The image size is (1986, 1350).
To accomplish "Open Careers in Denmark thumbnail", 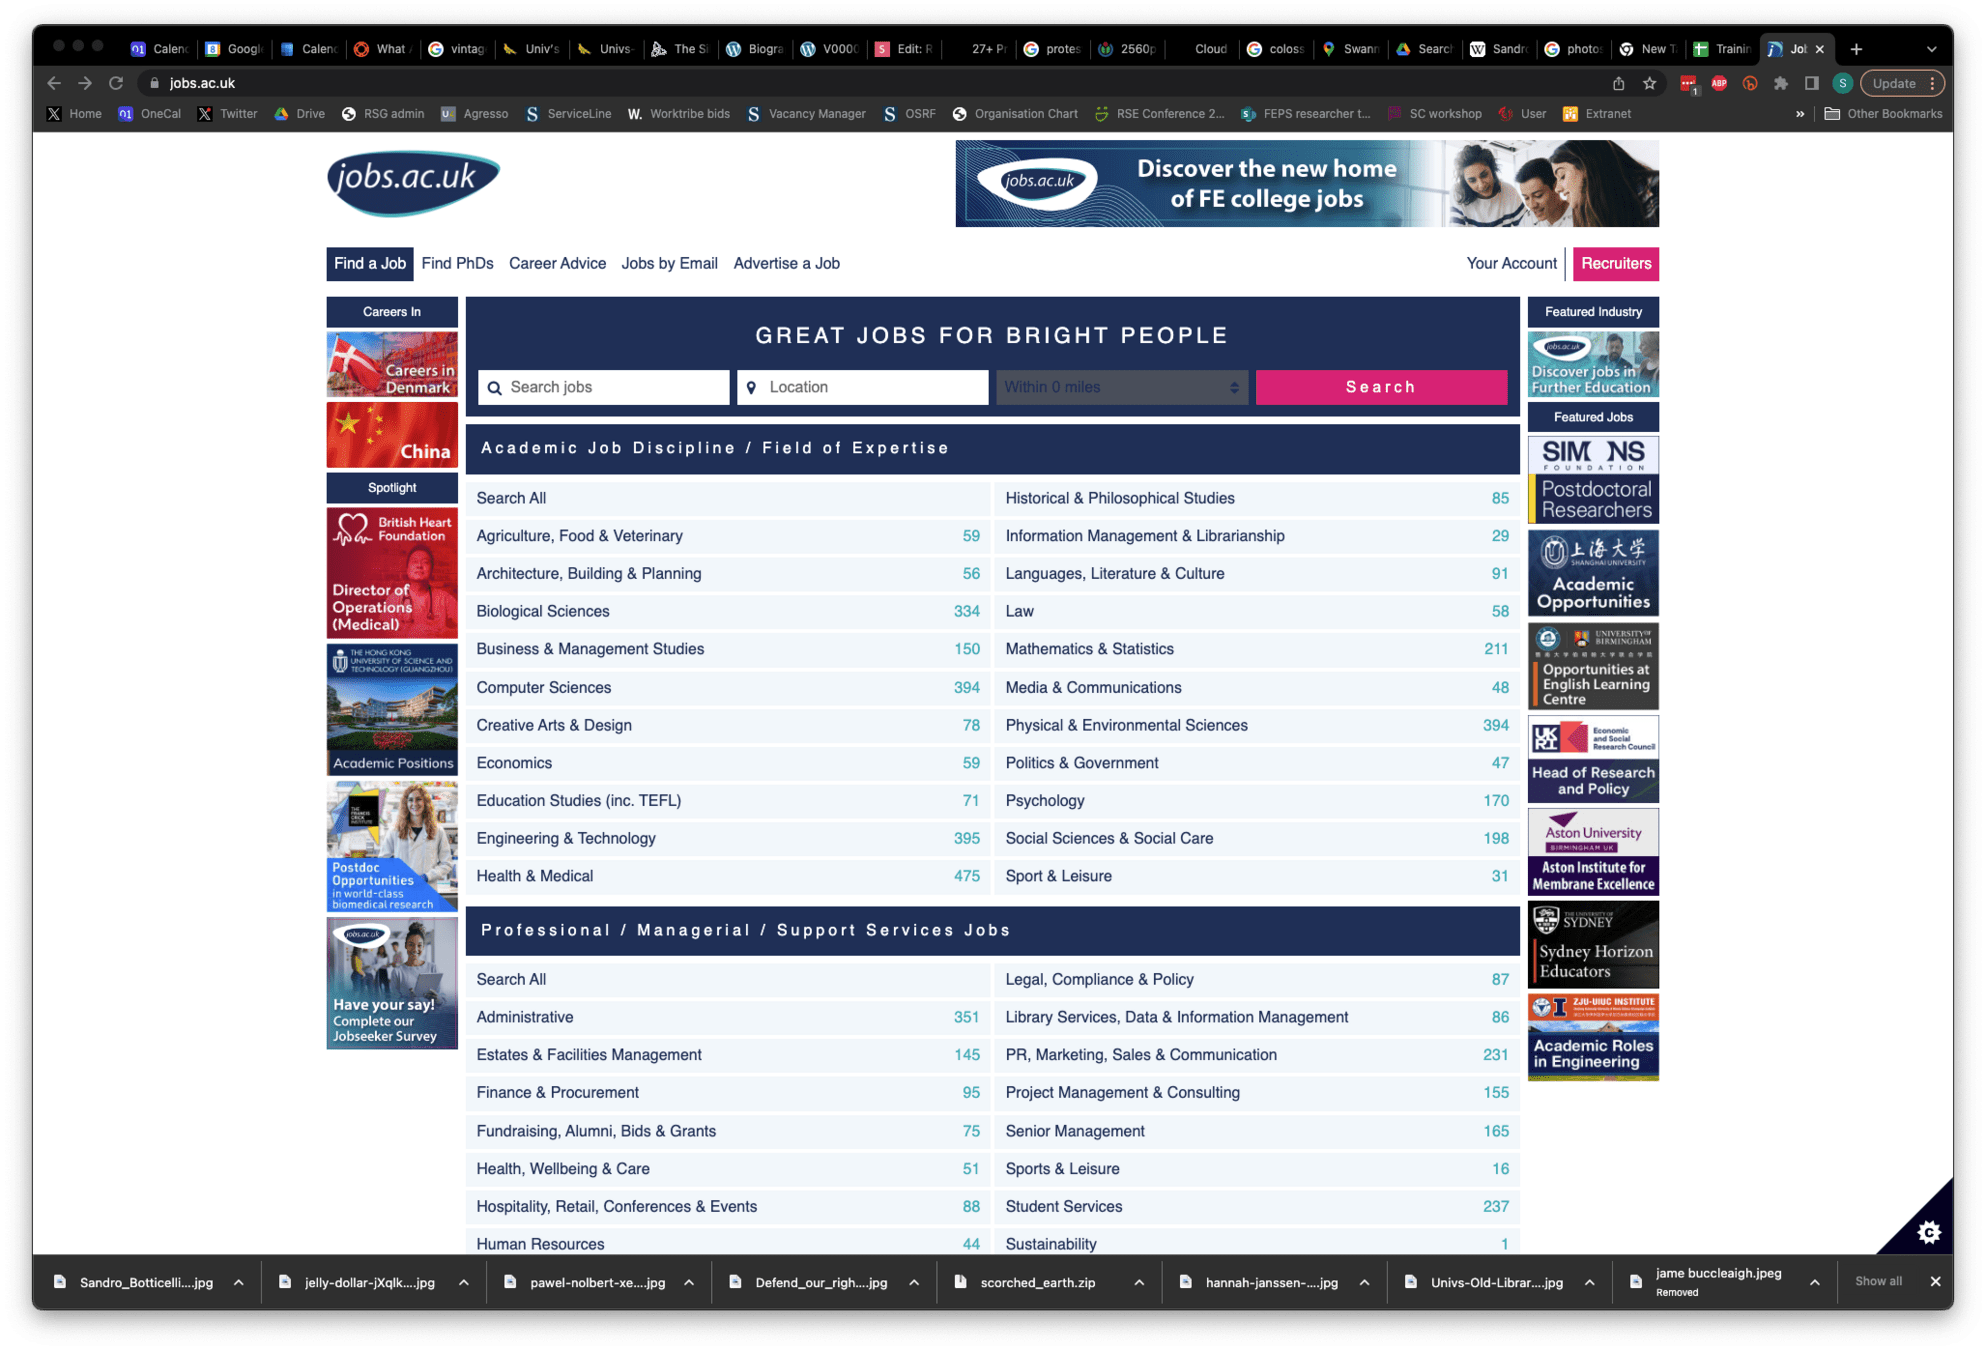I will click(392, 364).
